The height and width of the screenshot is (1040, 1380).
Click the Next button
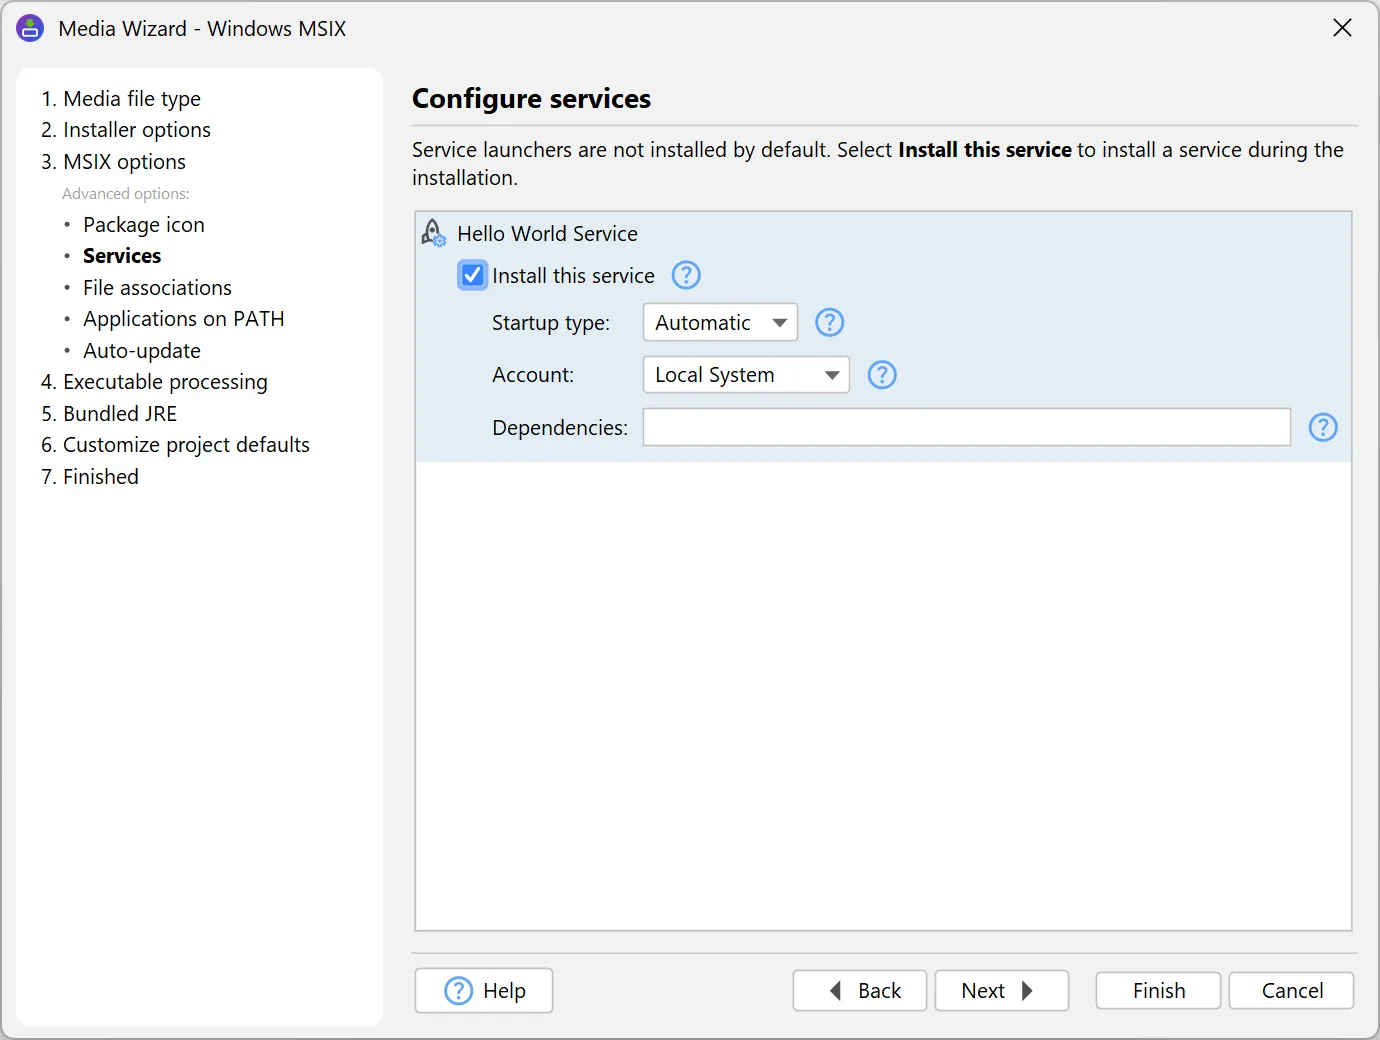point(1002,991)
